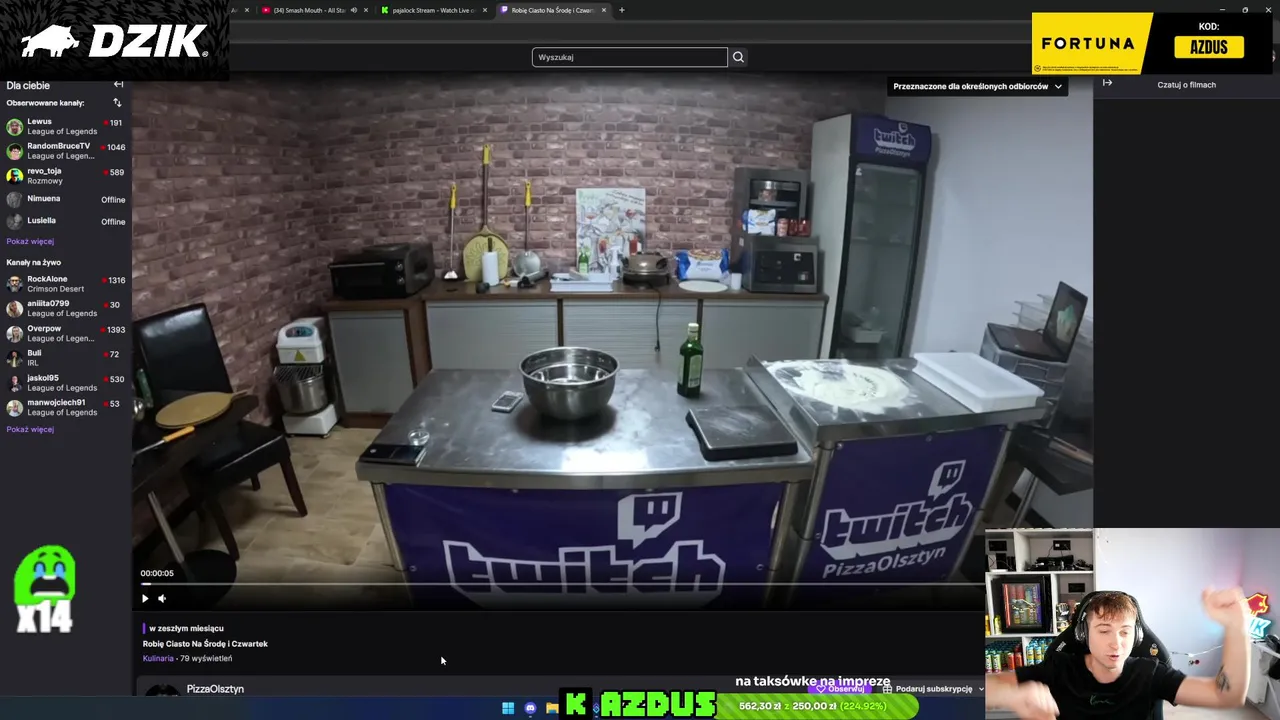The width and height of the screenshot is (1280, 720).
Task: Click revo_toja Rozmowy category text
Action: point(45,181)
